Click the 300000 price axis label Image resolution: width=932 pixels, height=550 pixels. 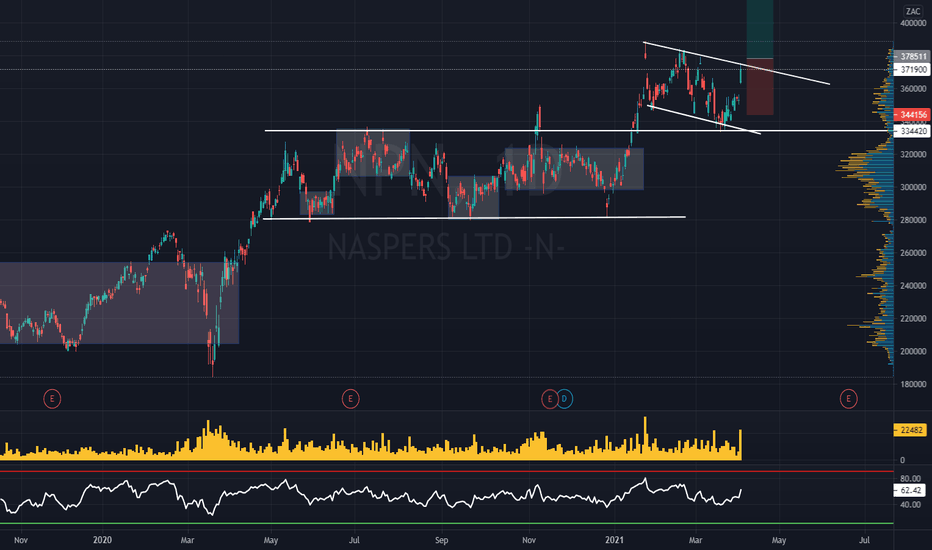pos(914,187)
